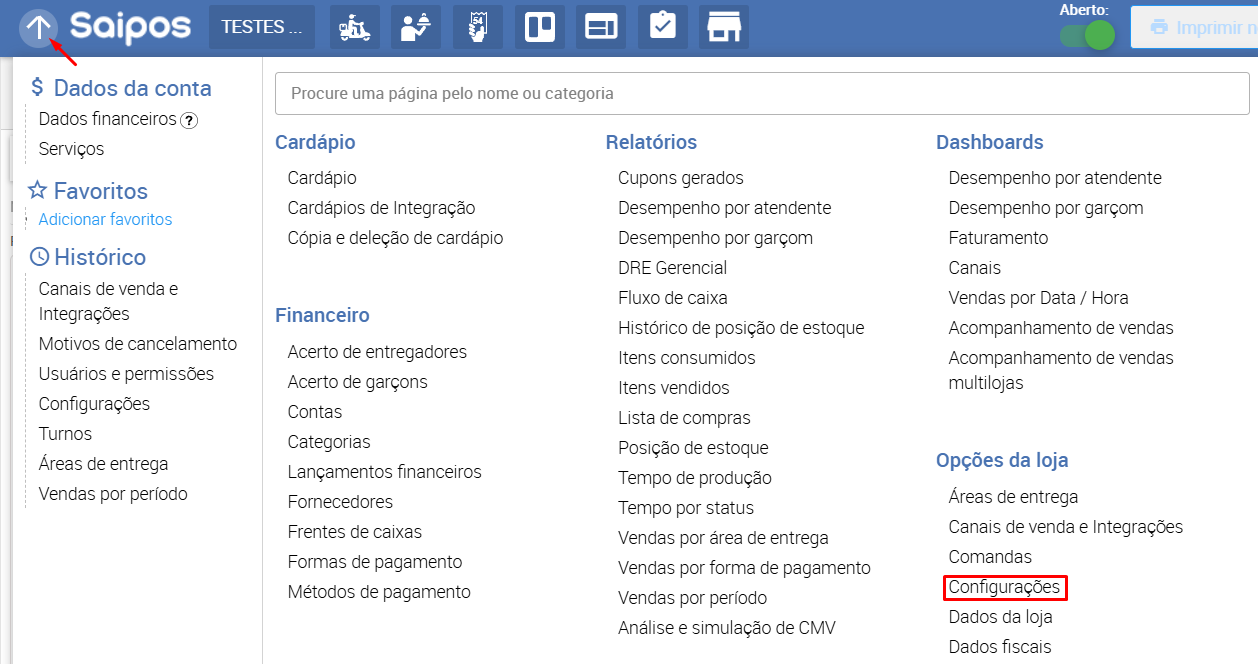Click the page search field

(x=762, y=94)
